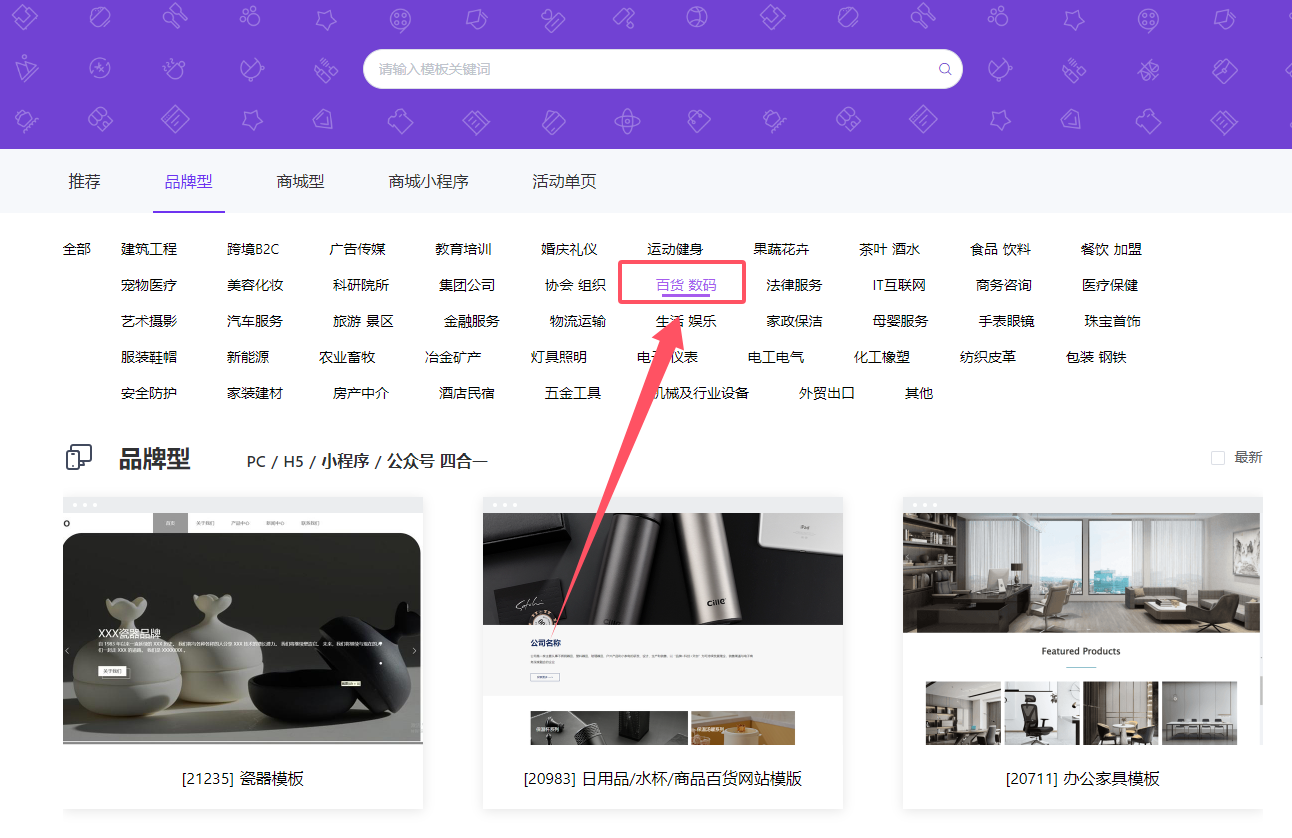
Task: Filter by 外贸出口 category
Action: tap(827, 393)
